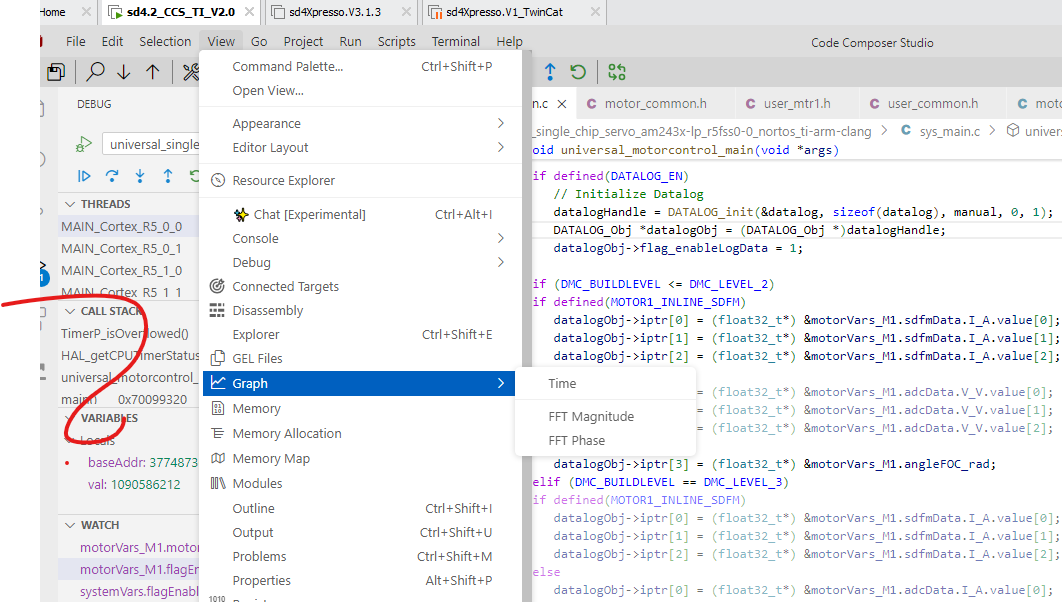Close the sys_main.c editor tab

tap(562, 104)
